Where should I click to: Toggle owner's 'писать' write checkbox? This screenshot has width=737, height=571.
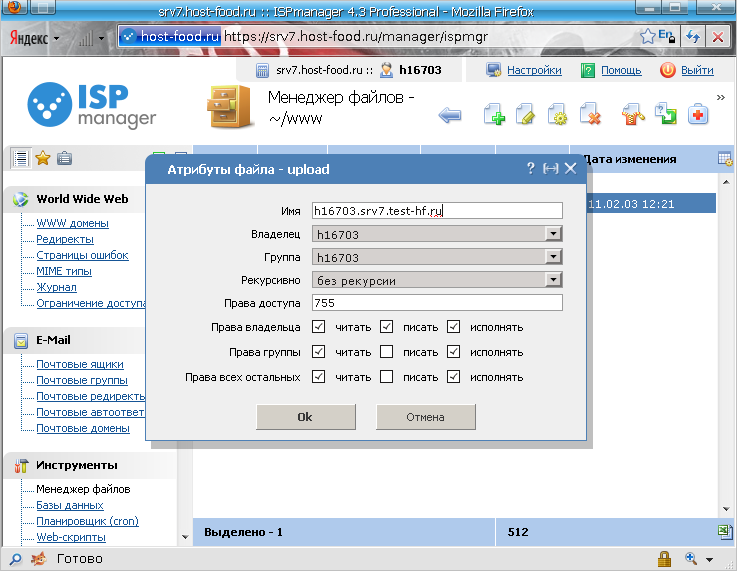point(386,327)
